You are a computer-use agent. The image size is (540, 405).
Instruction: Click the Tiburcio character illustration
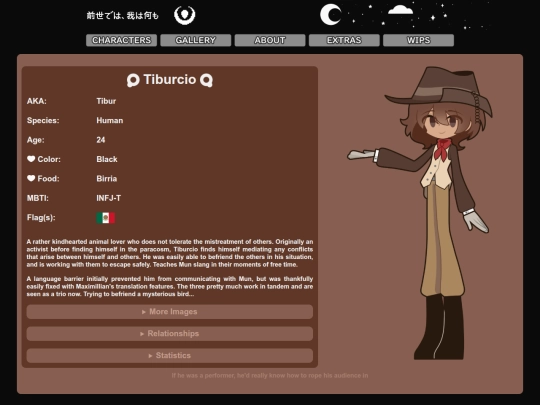click(420, 213)
